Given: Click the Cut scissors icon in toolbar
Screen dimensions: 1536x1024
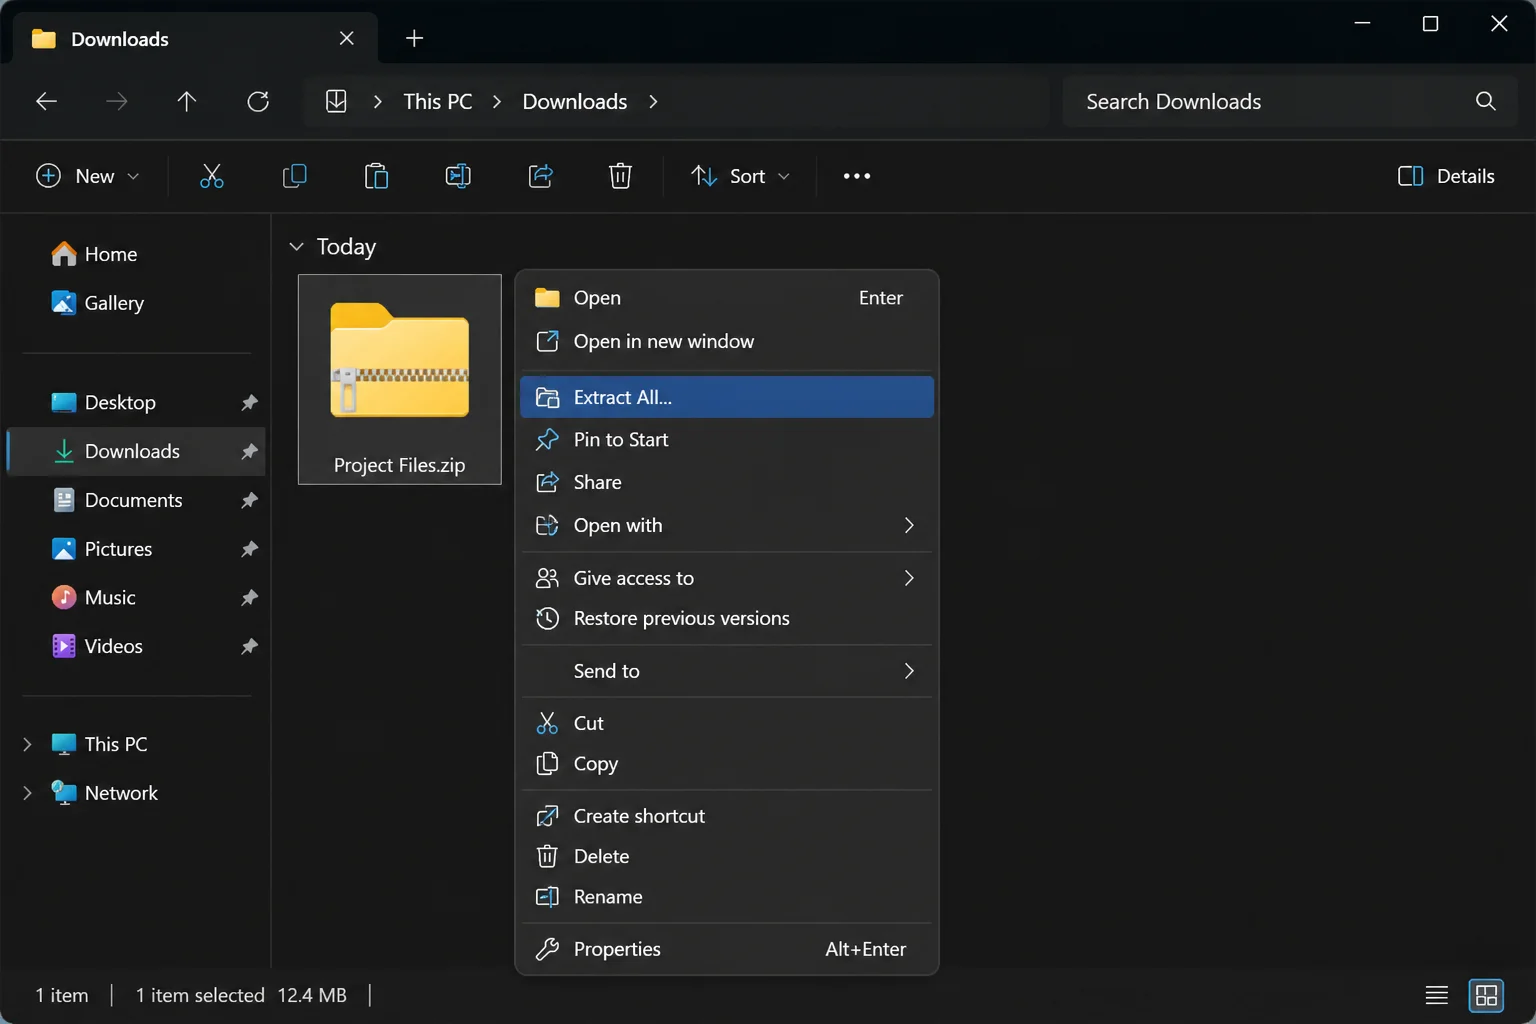Looking at the screenshot, I should click(211, 176).
